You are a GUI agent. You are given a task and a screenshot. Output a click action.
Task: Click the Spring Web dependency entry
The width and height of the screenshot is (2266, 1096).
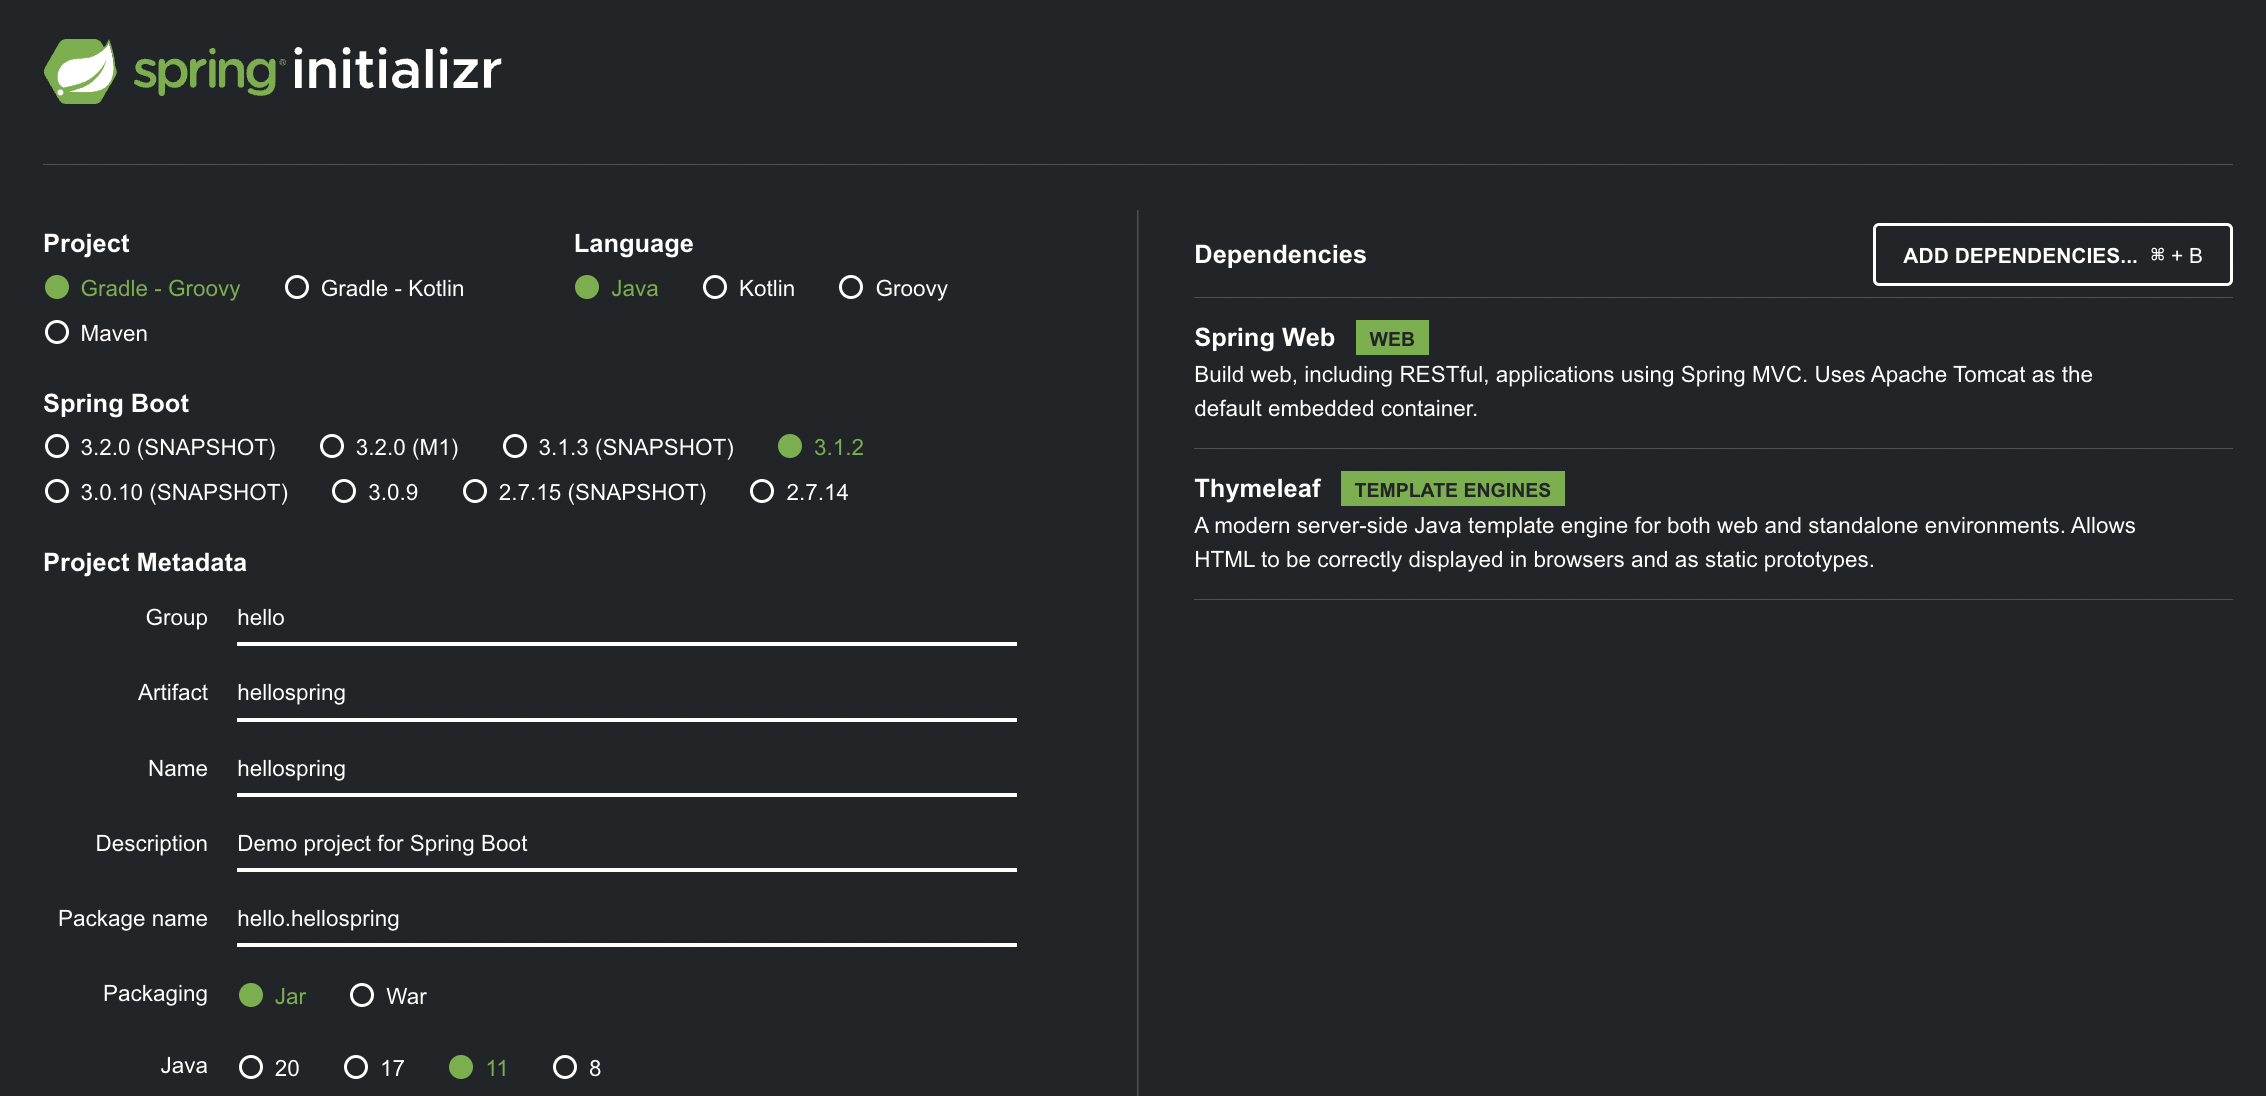tap(1264, 338)
